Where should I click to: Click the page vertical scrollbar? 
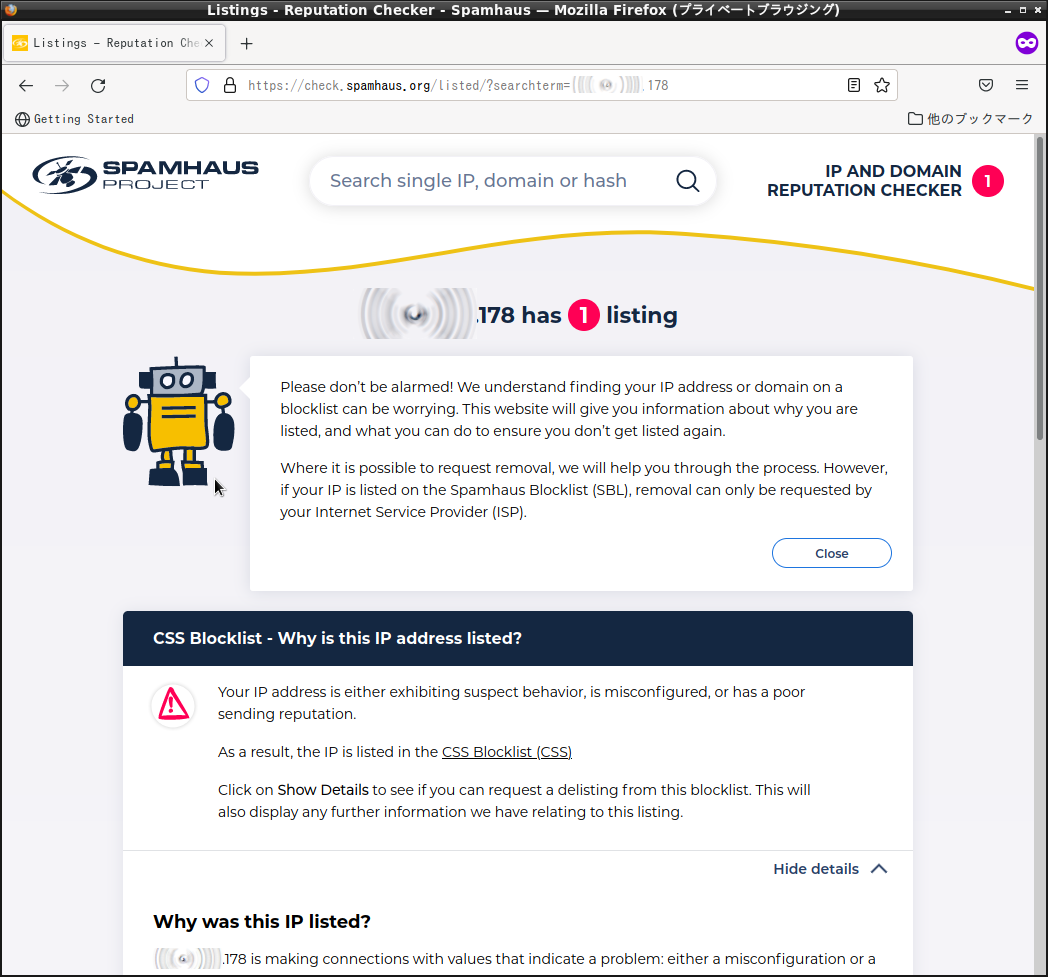tap(1039, 287)
